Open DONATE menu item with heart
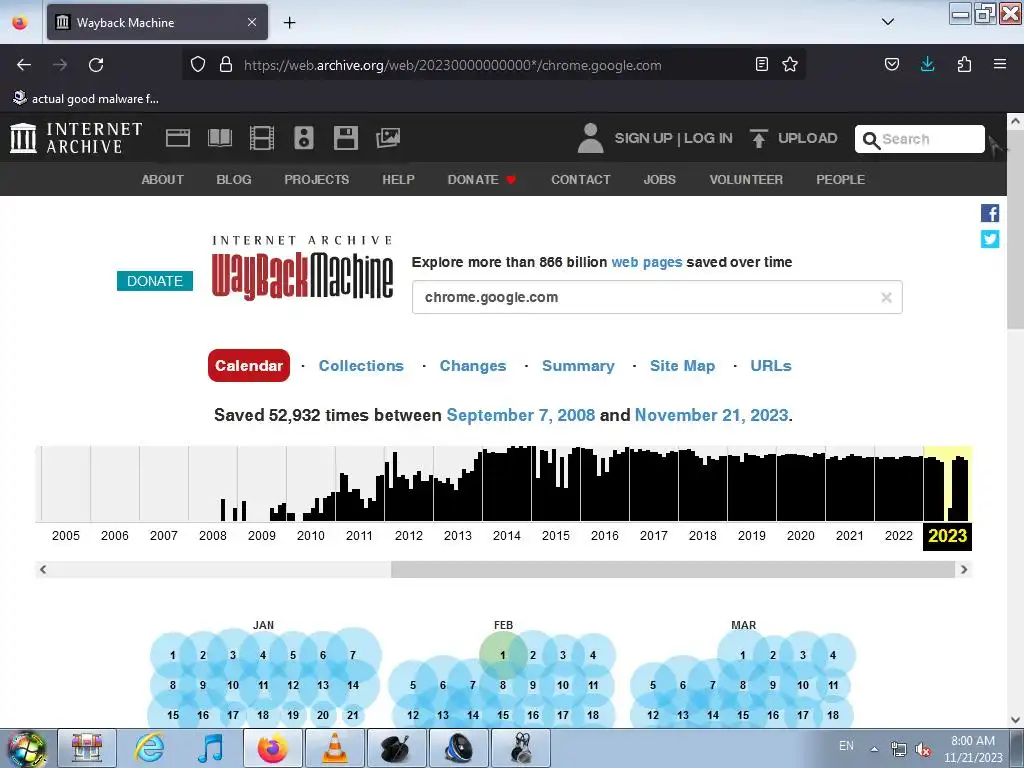This screenshot has height=768, width=1024. tap(482, 180)
